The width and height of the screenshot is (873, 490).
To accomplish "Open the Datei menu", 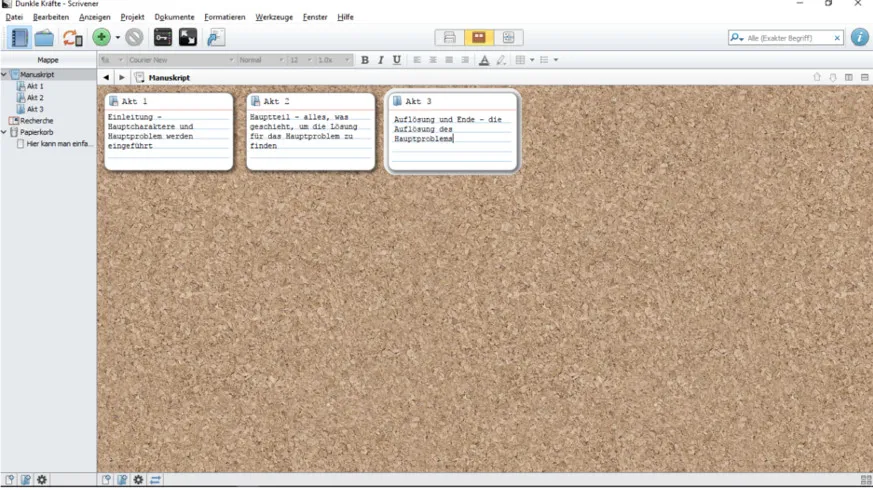I will [14, 17].
